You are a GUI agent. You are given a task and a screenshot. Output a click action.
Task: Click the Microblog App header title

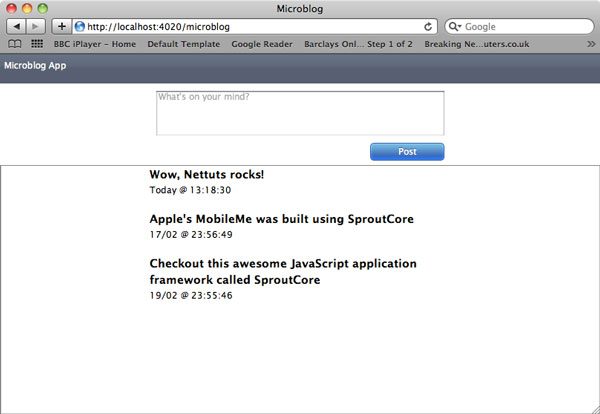coord(35,65)
